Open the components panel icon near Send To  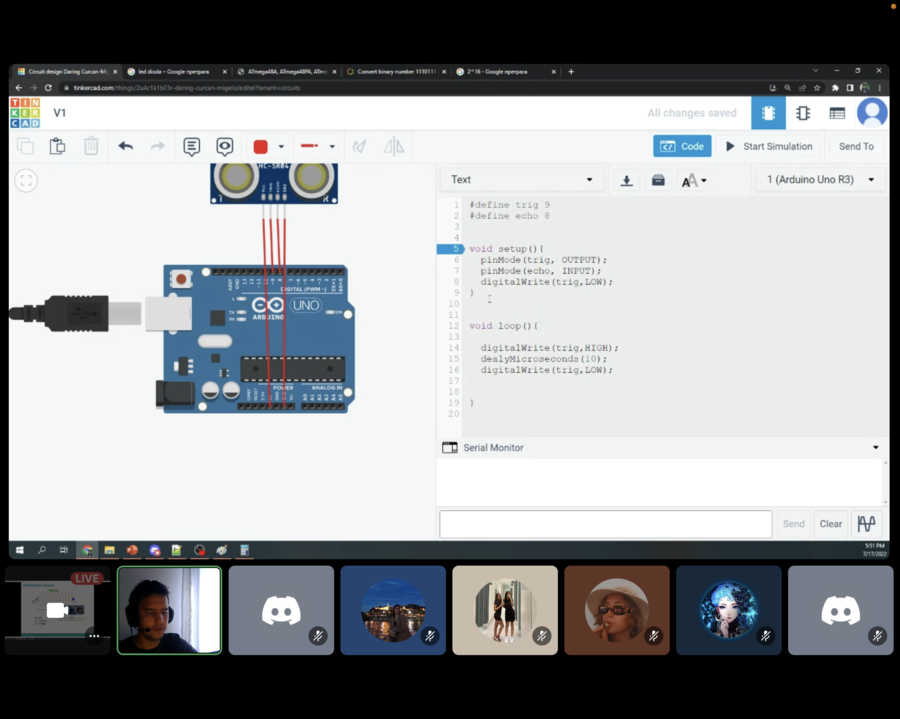pos(803,113)
